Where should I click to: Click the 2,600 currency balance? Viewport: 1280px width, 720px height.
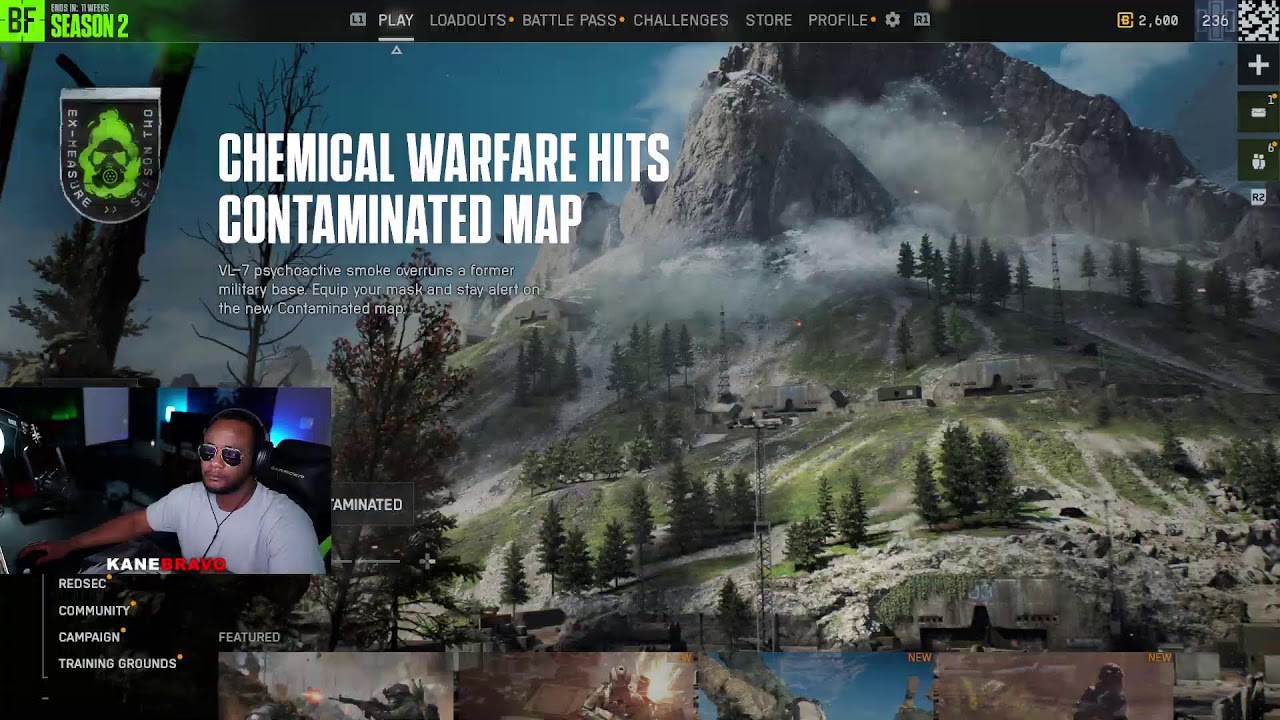coord(1158,20)
